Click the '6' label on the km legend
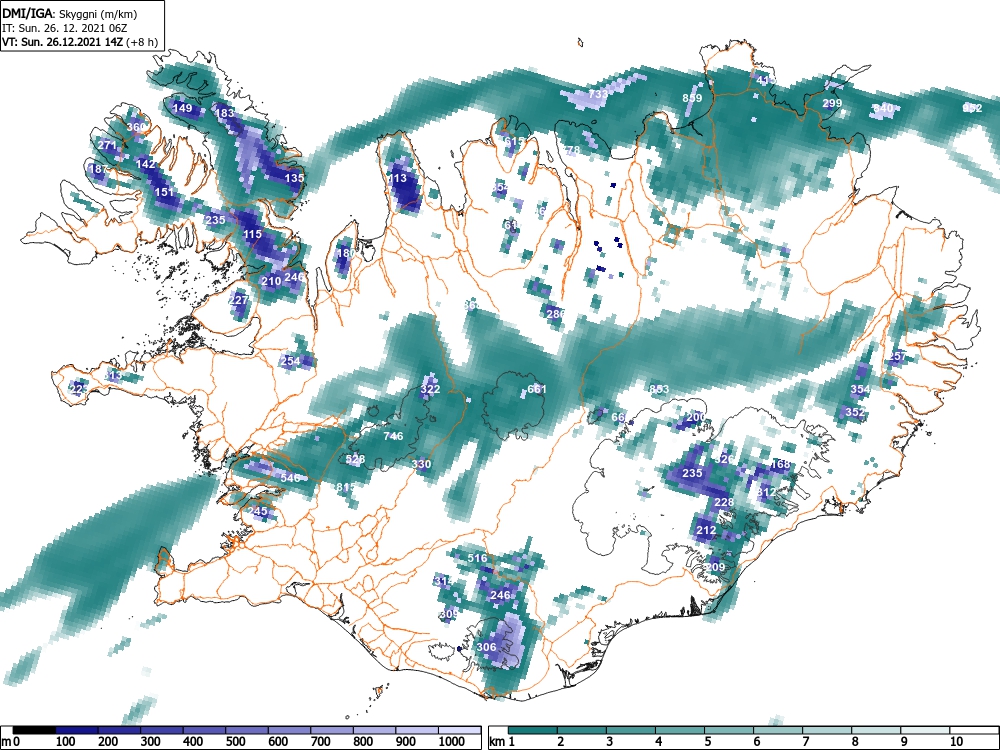 point(756,741)
